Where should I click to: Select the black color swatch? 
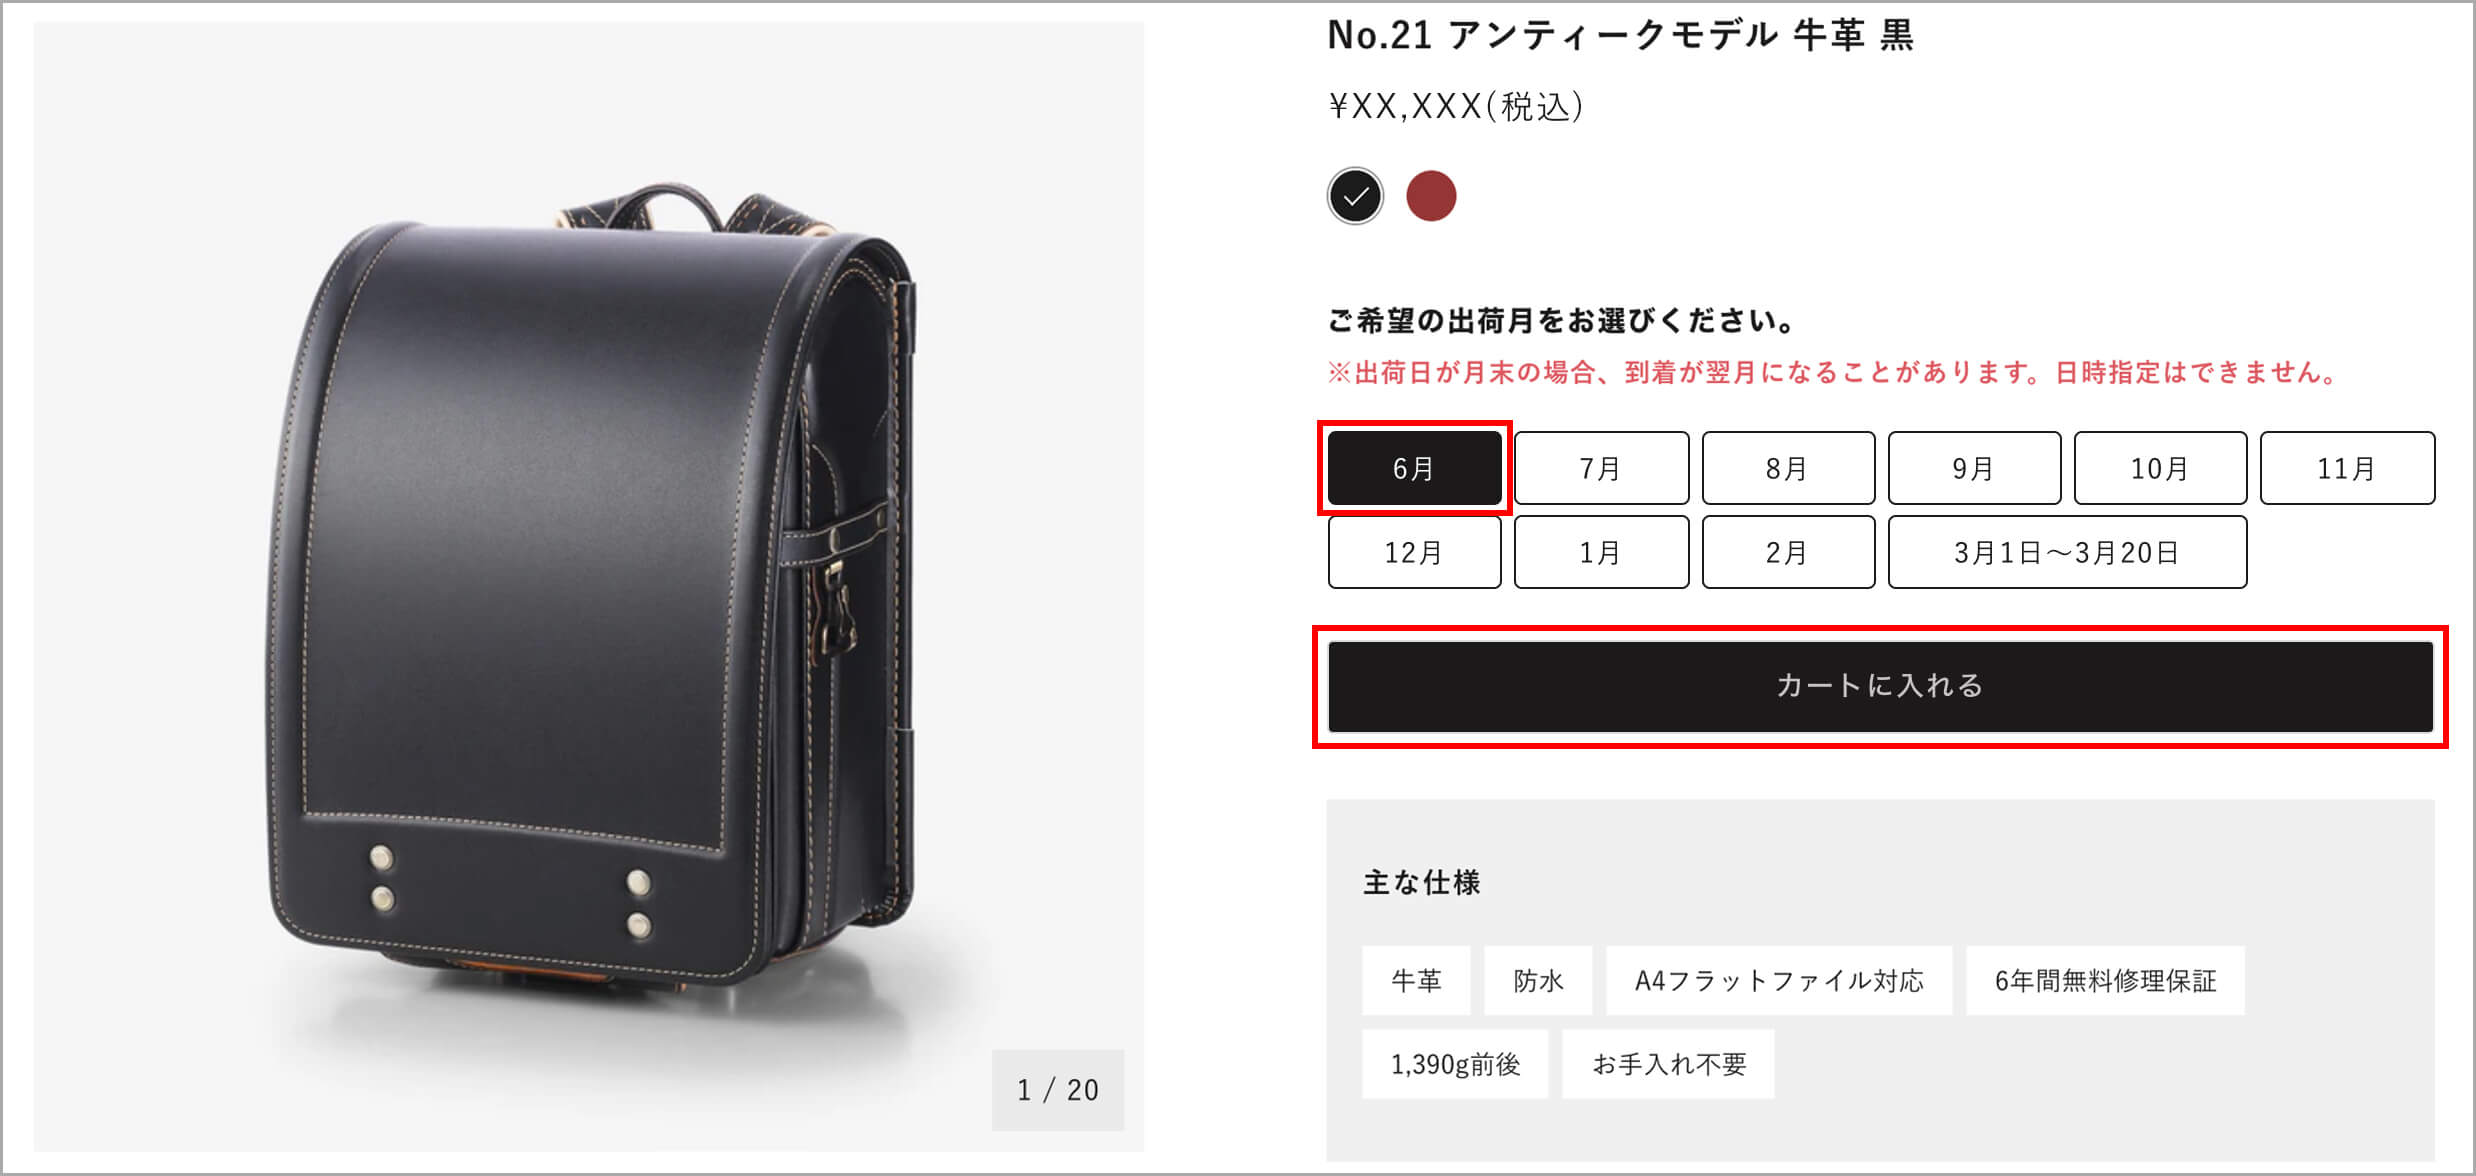tap(1355, 196)
